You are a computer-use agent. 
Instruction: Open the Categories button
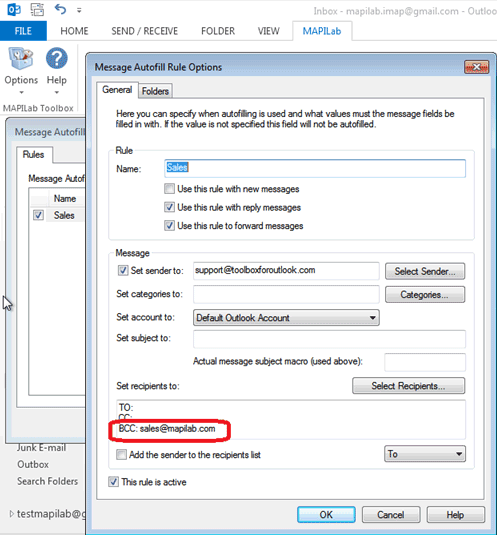click(x=425, y=294)
